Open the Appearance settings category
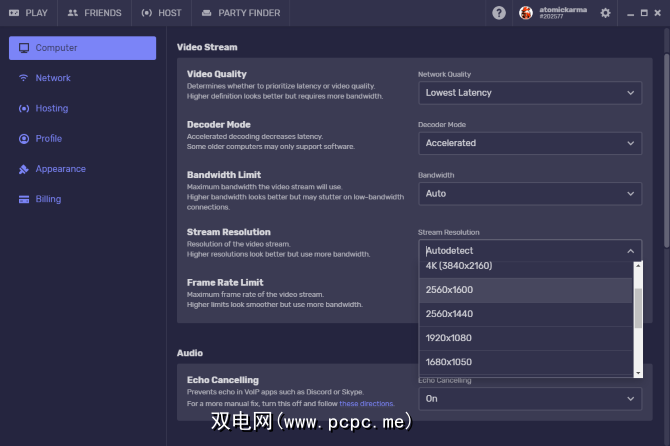670x446 pixels. (82, 169)
